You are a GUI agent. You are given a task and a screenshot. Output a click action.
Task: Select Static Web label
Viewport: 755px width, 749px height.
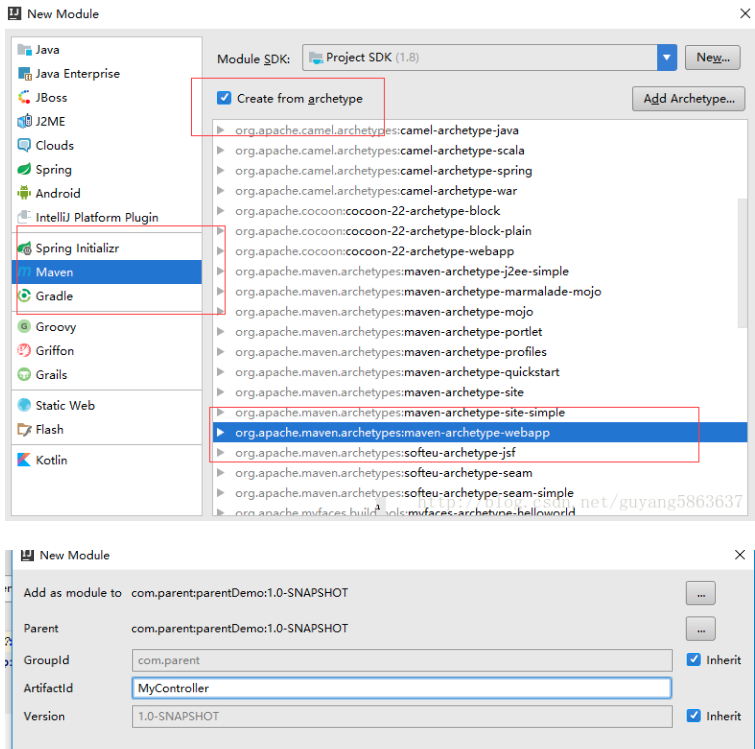(x=65, y=405)
